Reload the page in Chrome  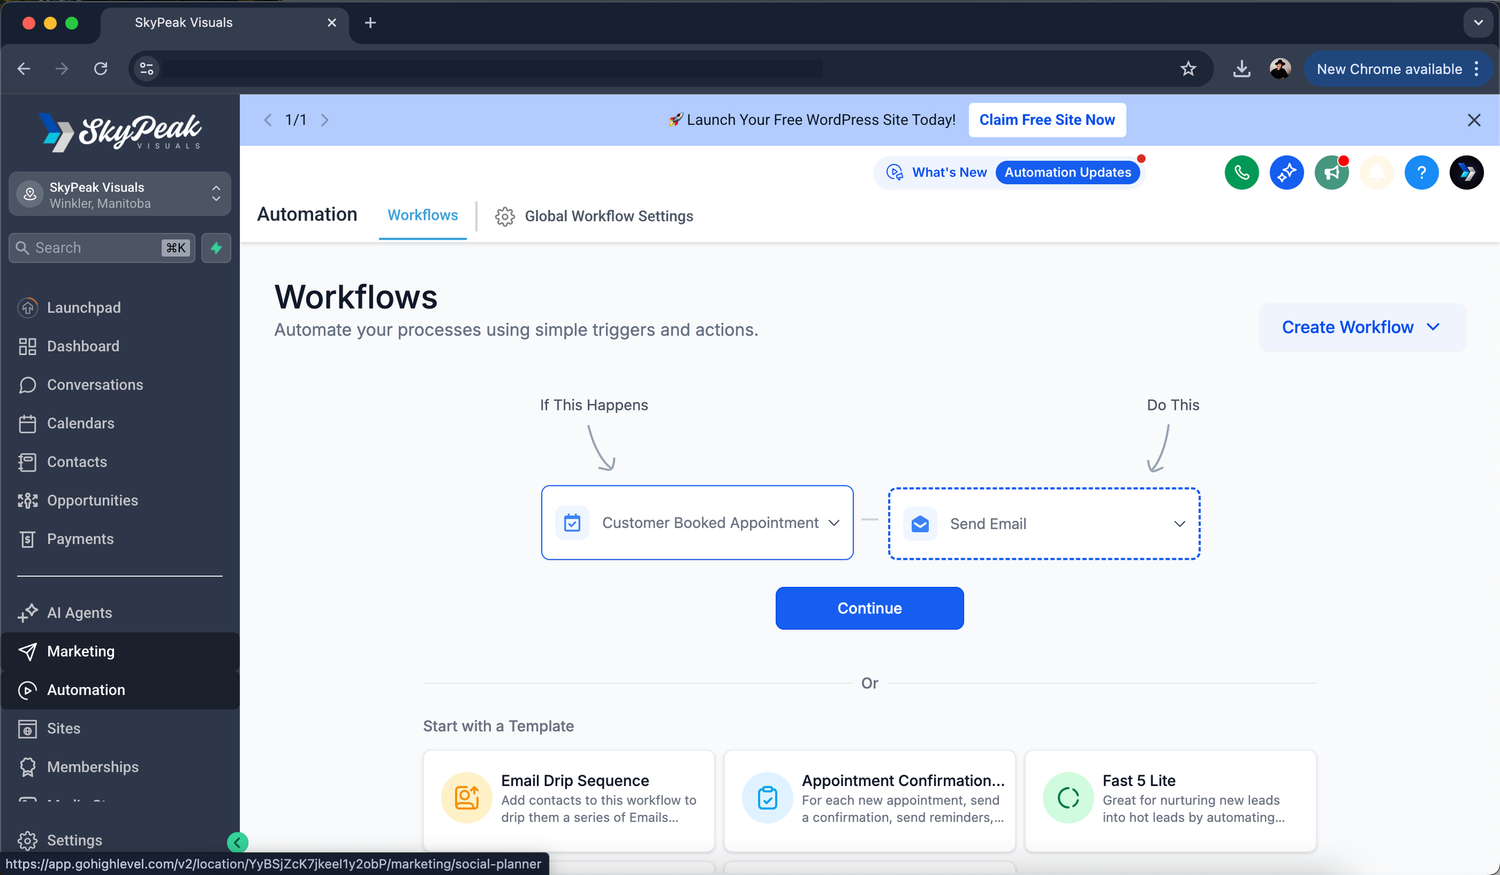101,69
